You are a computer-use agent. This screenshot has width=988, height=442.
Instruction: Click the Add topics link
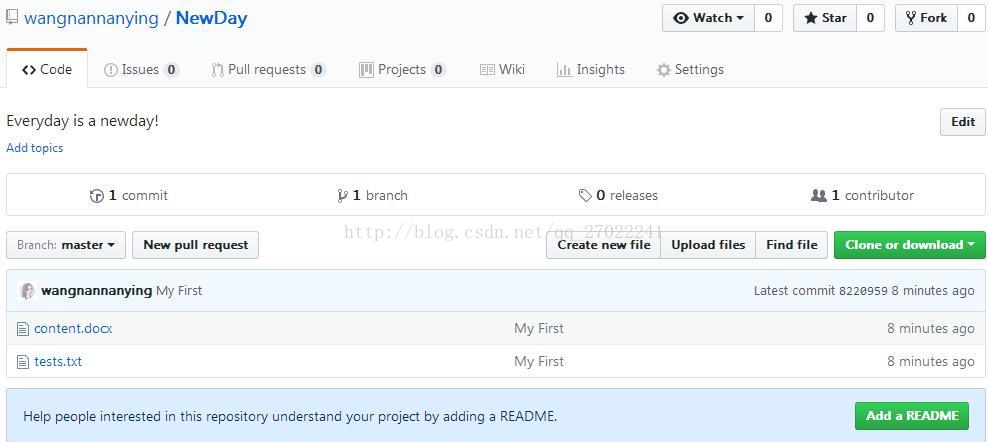pos(35,148)
